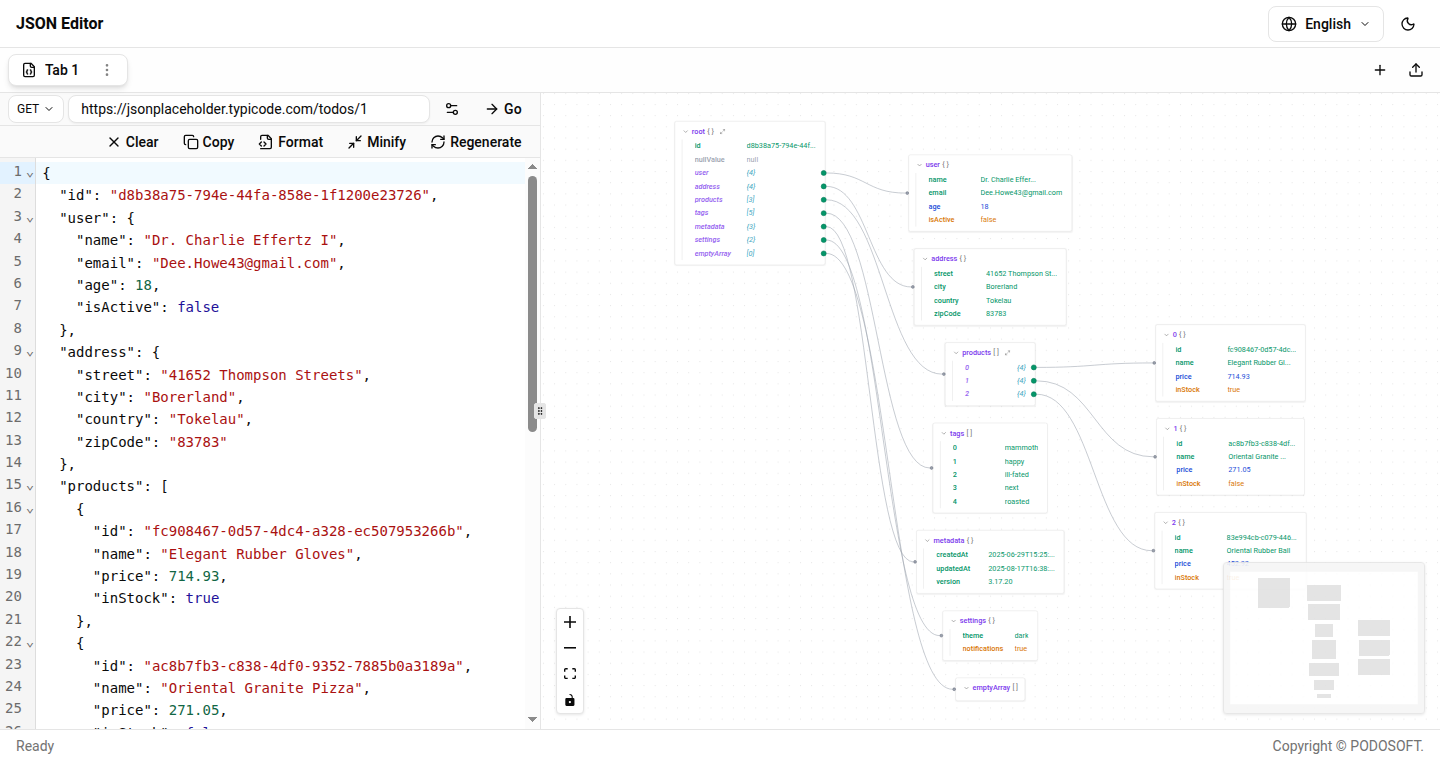
Task: Collapse the fold arrow at line 16
Action: point(30,509)
